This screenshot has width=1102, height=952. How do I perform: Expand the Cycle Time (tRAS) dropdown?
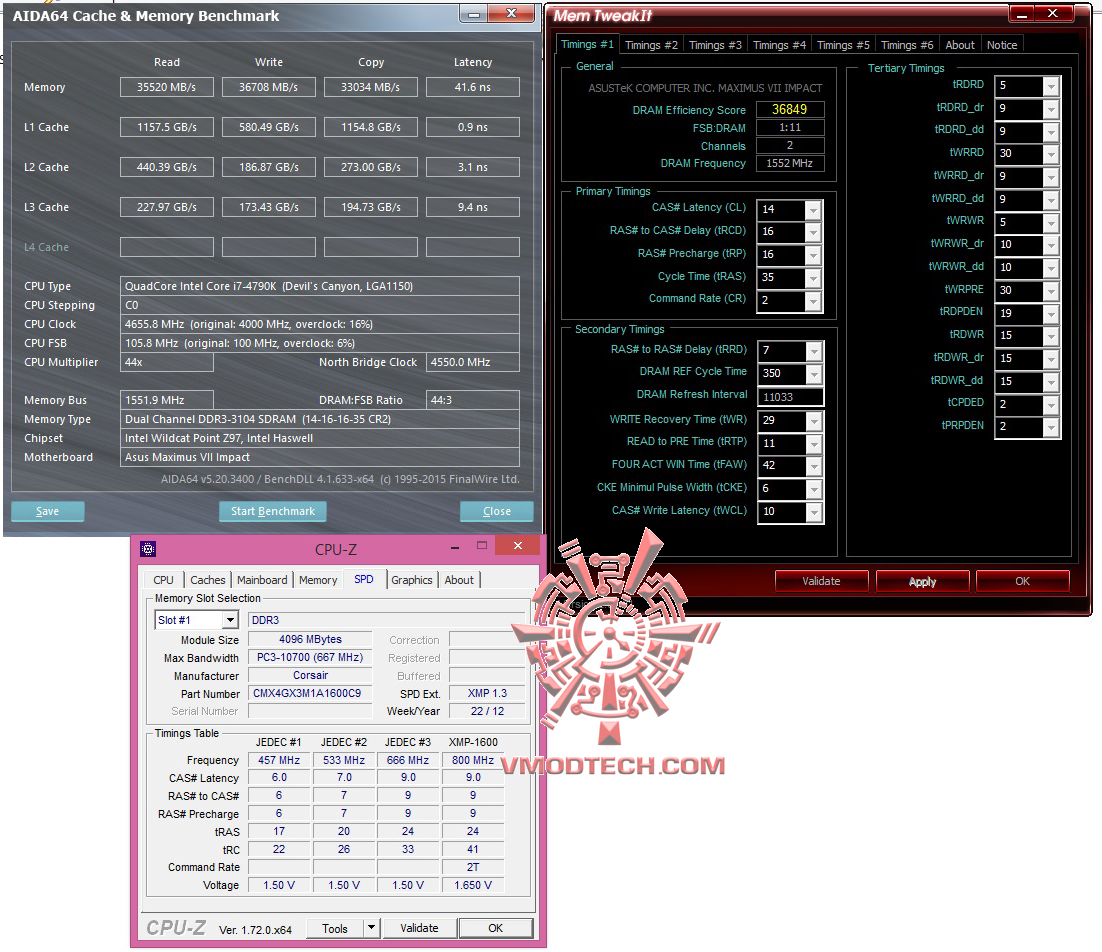(812, 278)
